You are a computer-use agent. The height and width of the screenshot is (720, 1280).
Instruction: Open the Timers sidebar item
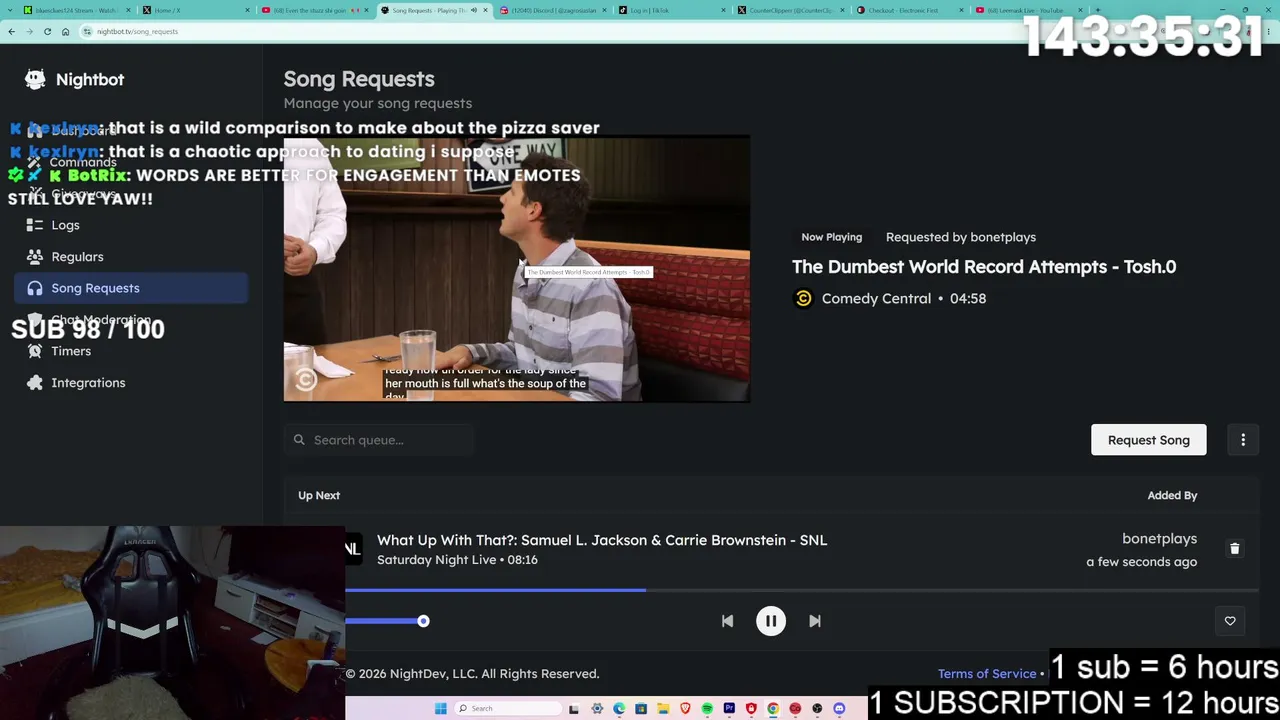coord(131,351)
